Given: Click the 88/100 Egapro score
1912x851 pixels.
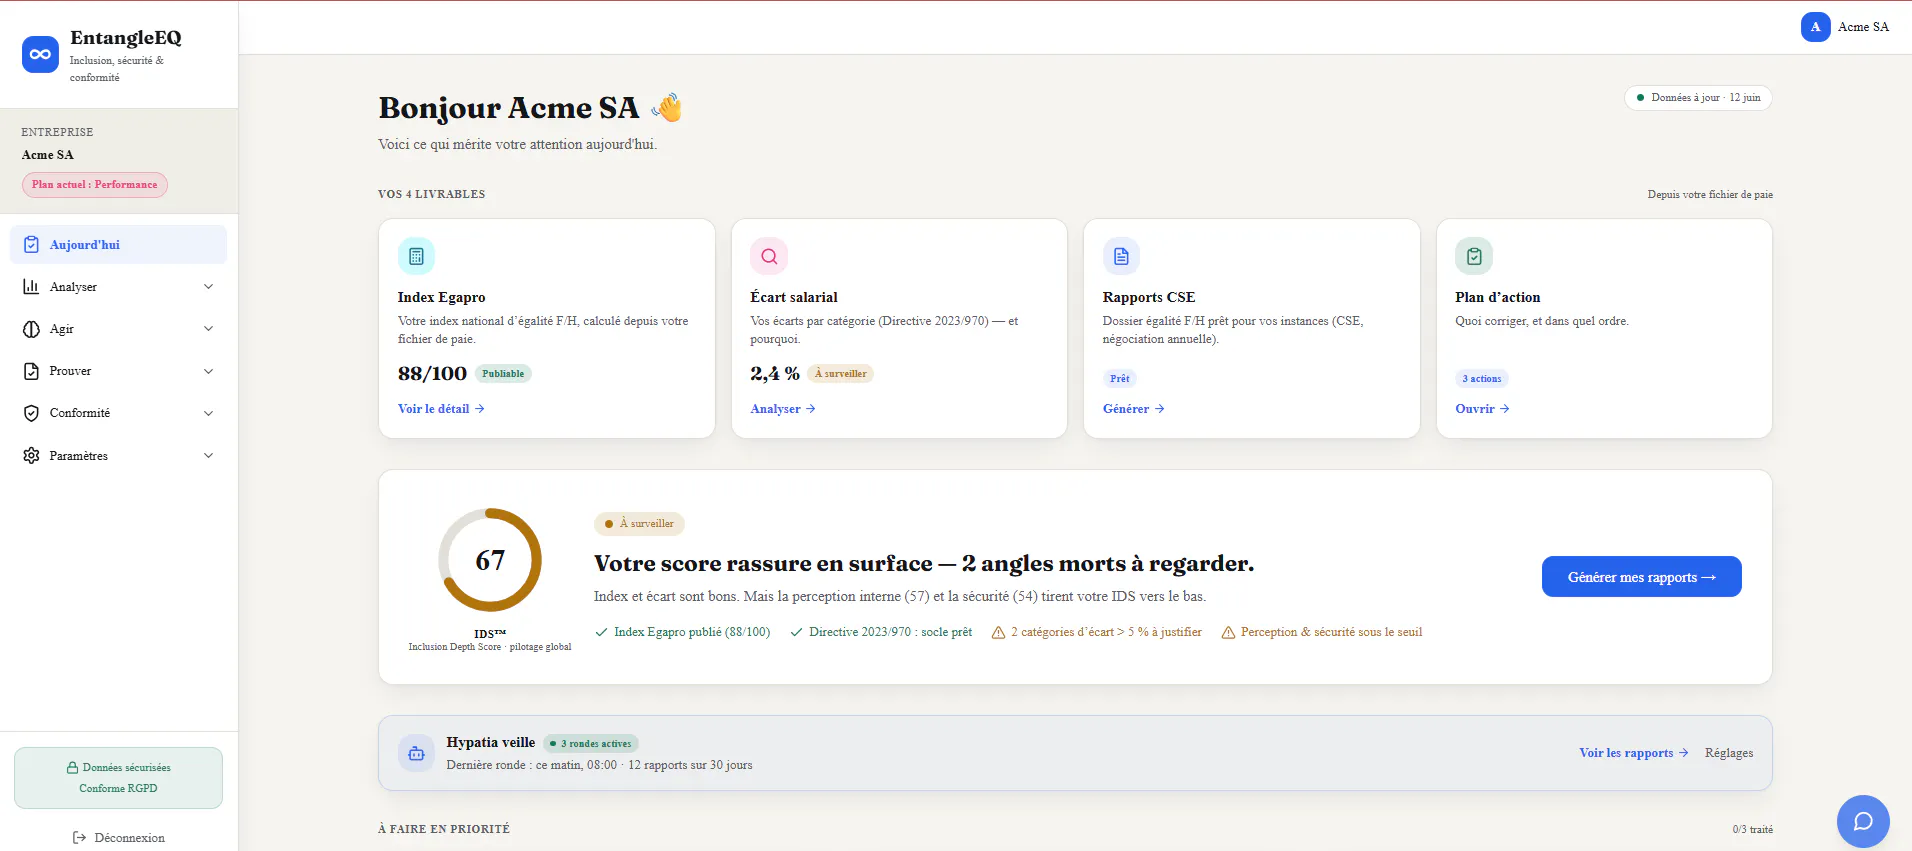Looking at the screenshot, I should click(x=432, y=374).
